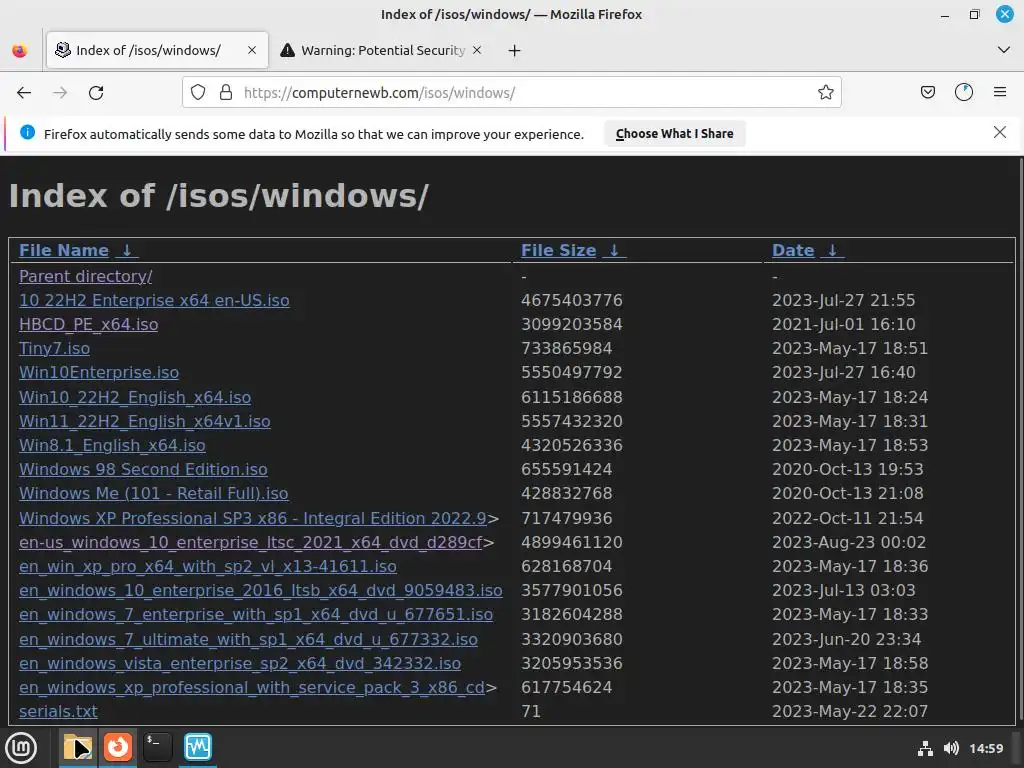Expand the list all tabs chevron

(x=1004, y=50)
